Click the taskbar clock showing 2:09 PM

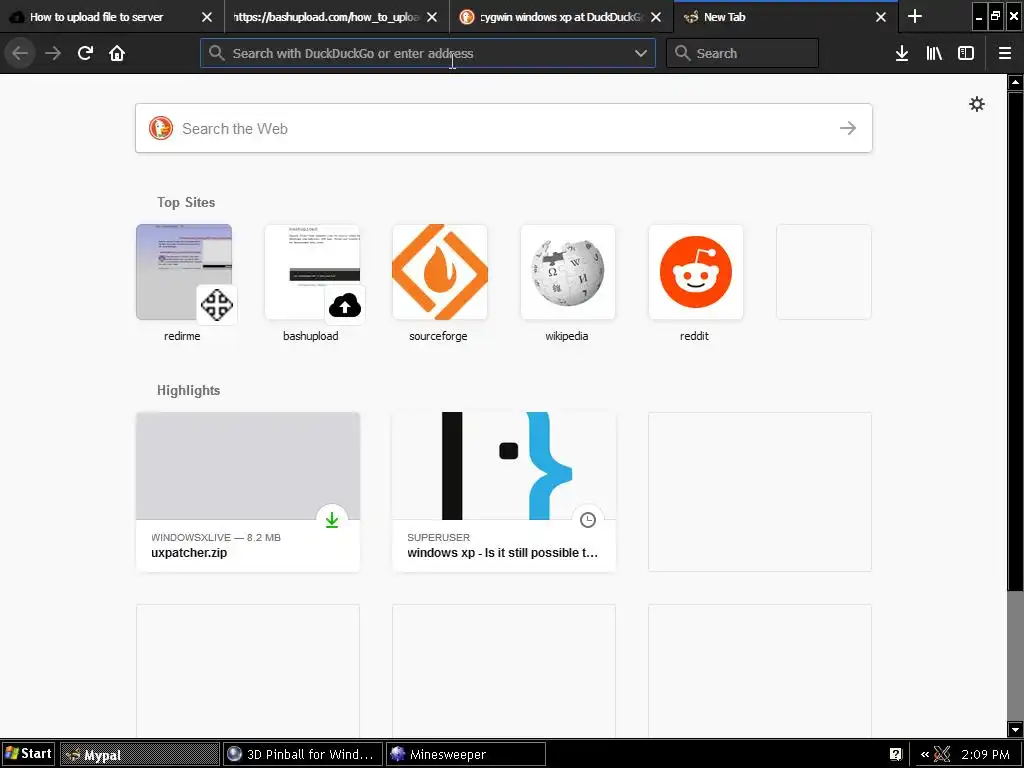point(985,754)
